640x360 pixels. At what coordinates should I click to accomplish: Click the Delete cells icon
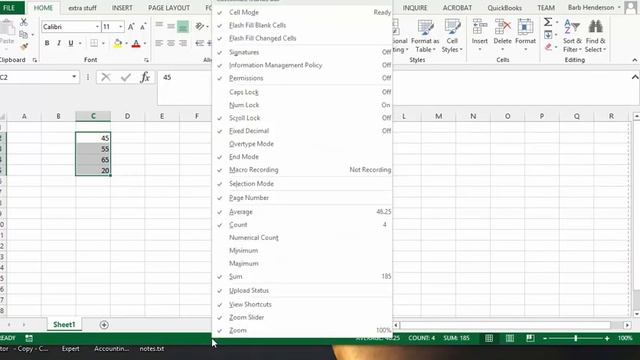(502, 27)
